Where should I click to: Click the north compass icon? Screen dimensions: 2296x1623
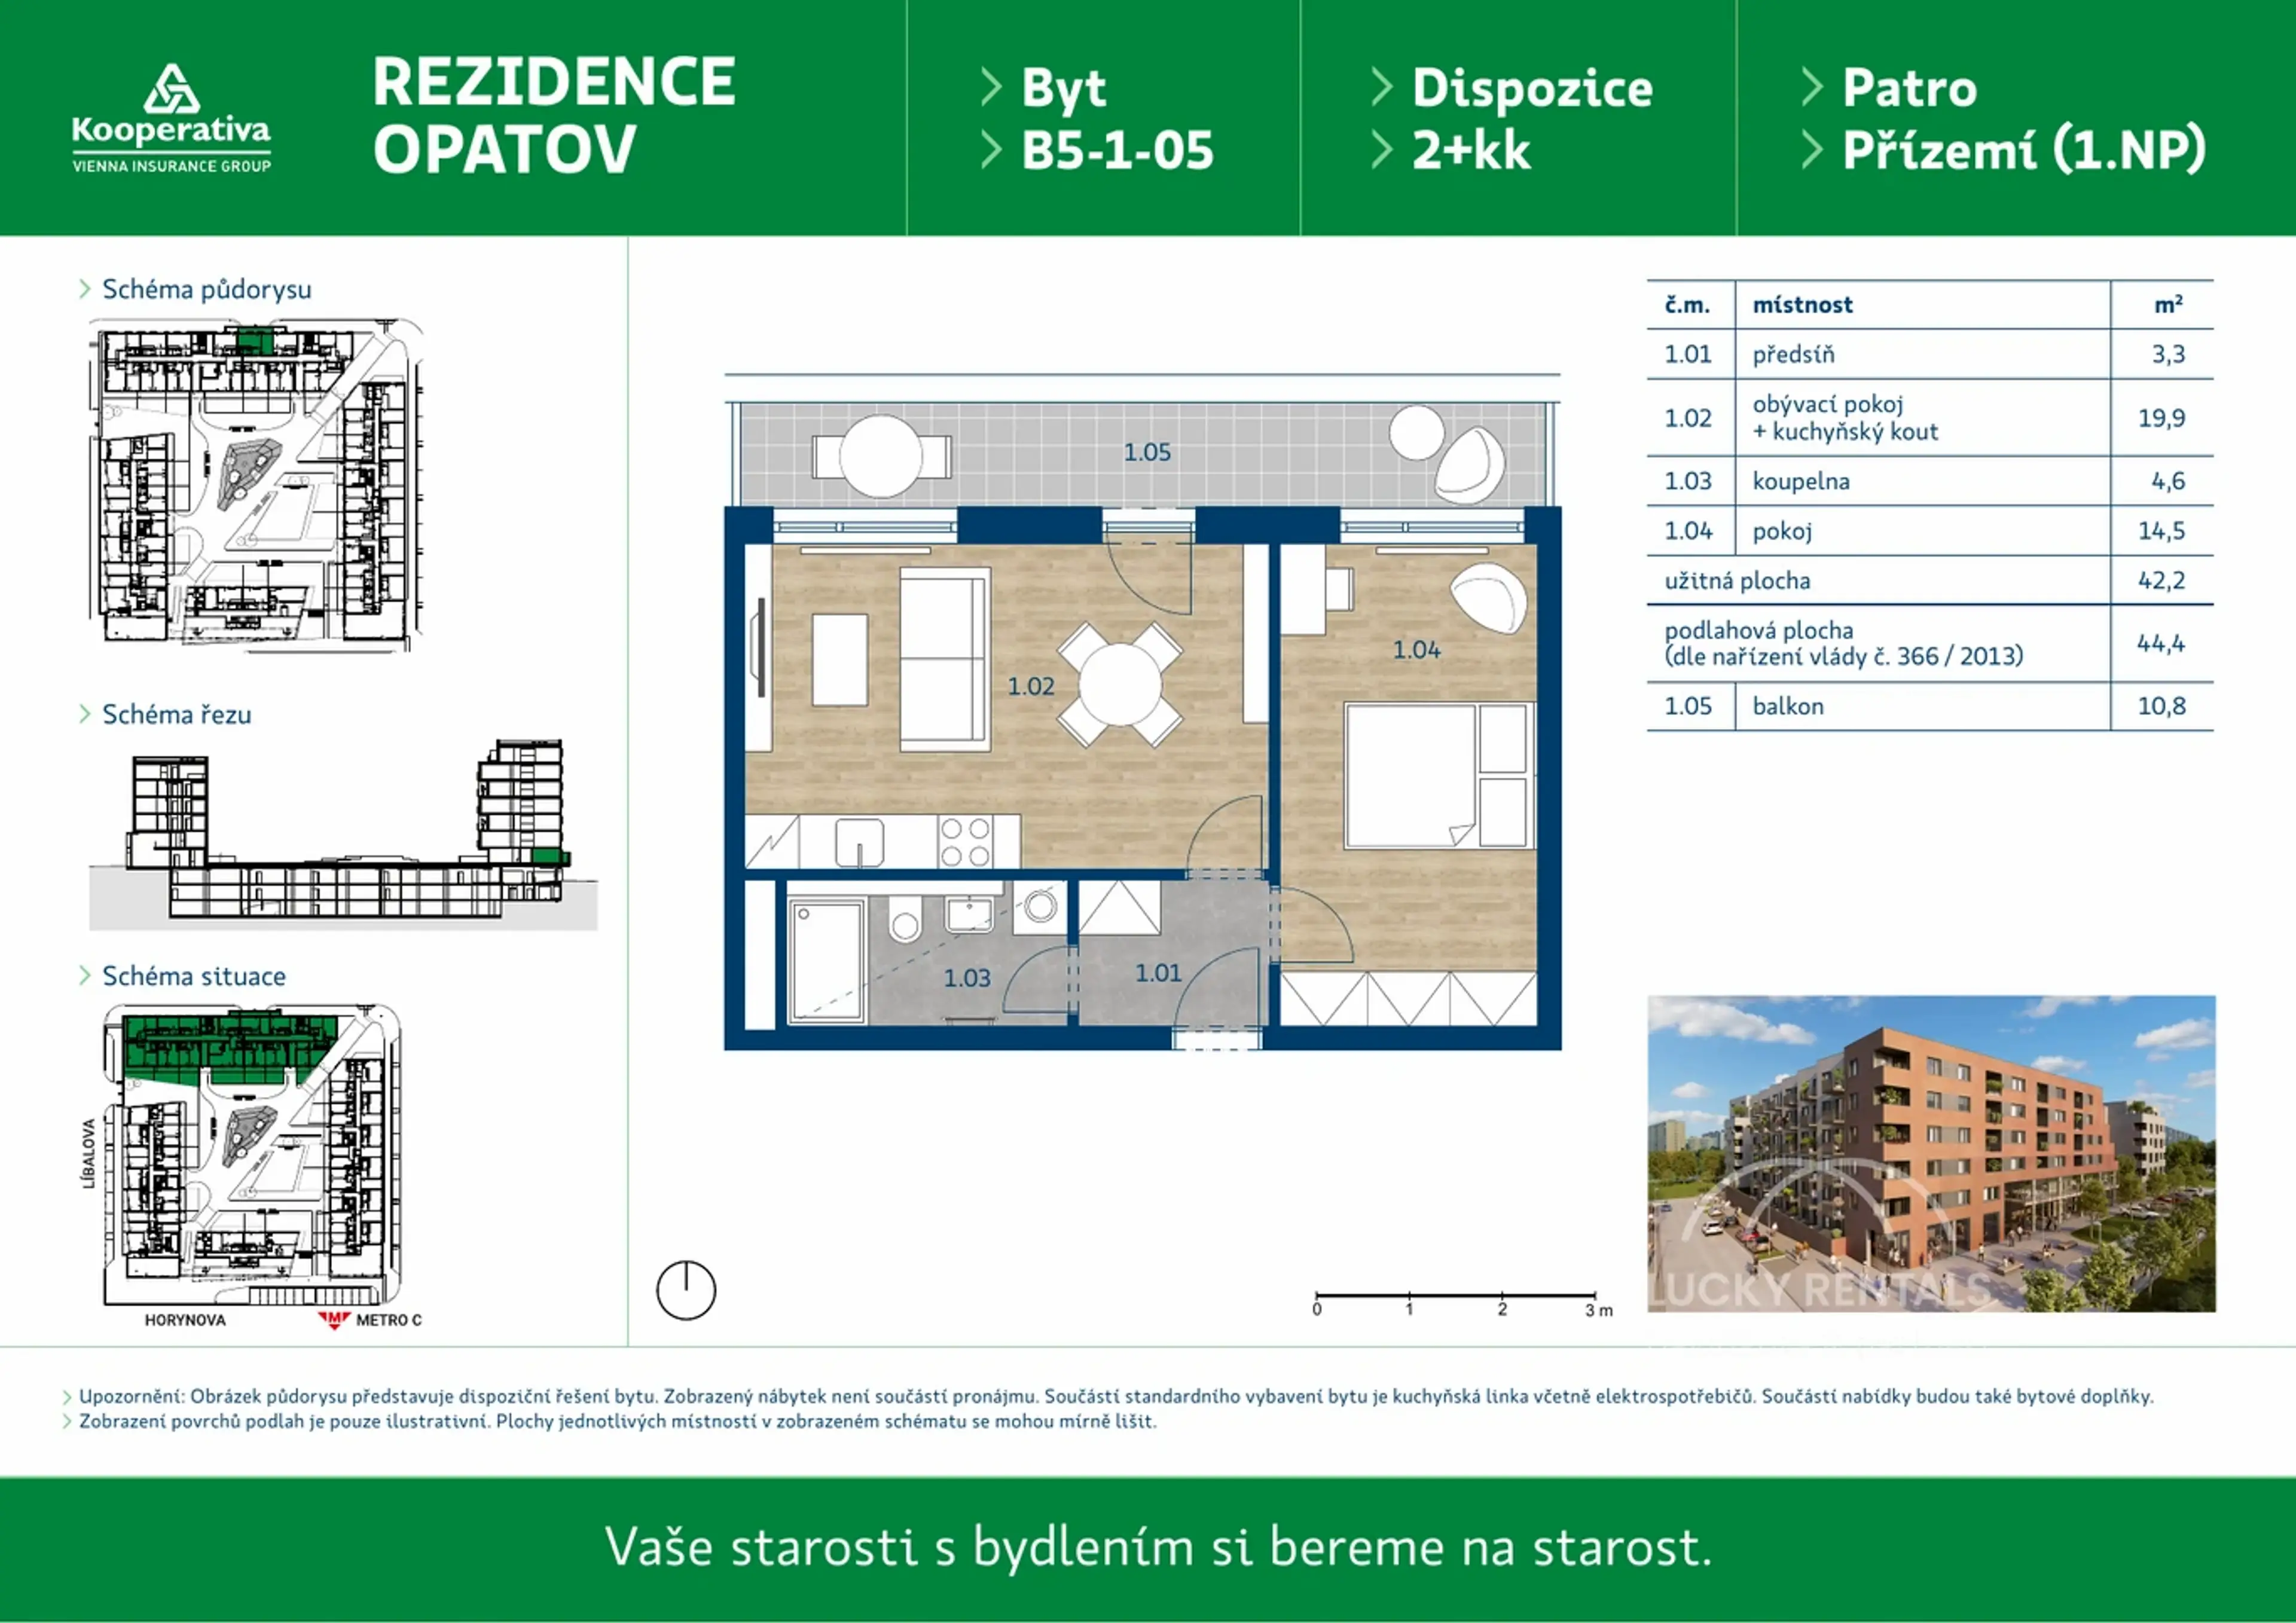pos(686,1290)
